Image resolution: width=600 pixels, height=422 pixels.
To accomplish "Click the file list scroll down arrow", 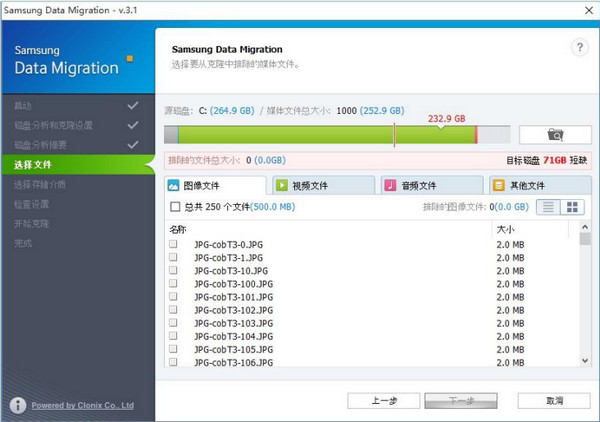I will (x=585, y=360).
